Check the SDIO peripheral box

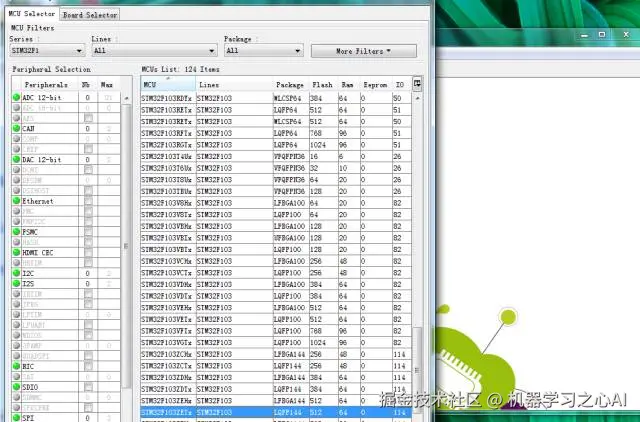88,387
